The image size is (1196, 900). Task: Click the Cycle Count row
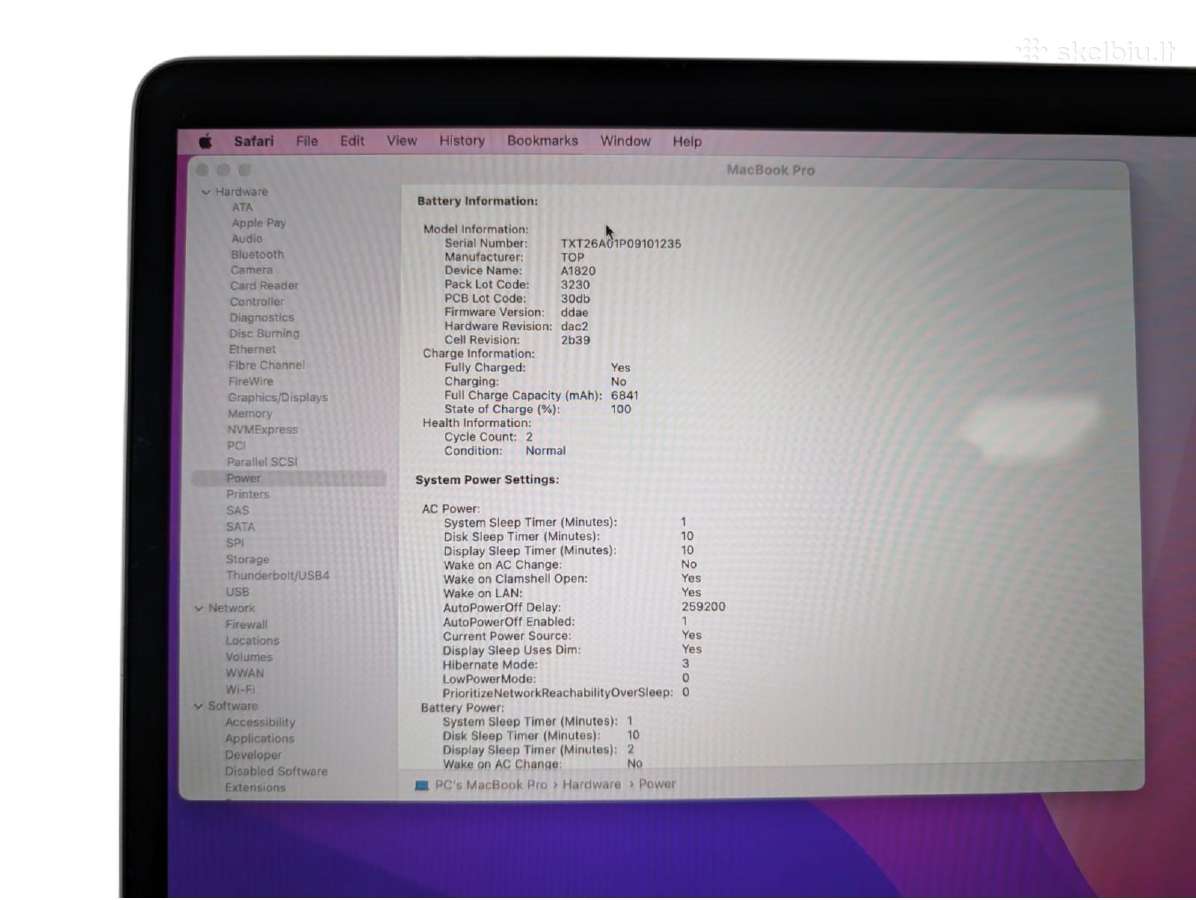tap(488, 438)
